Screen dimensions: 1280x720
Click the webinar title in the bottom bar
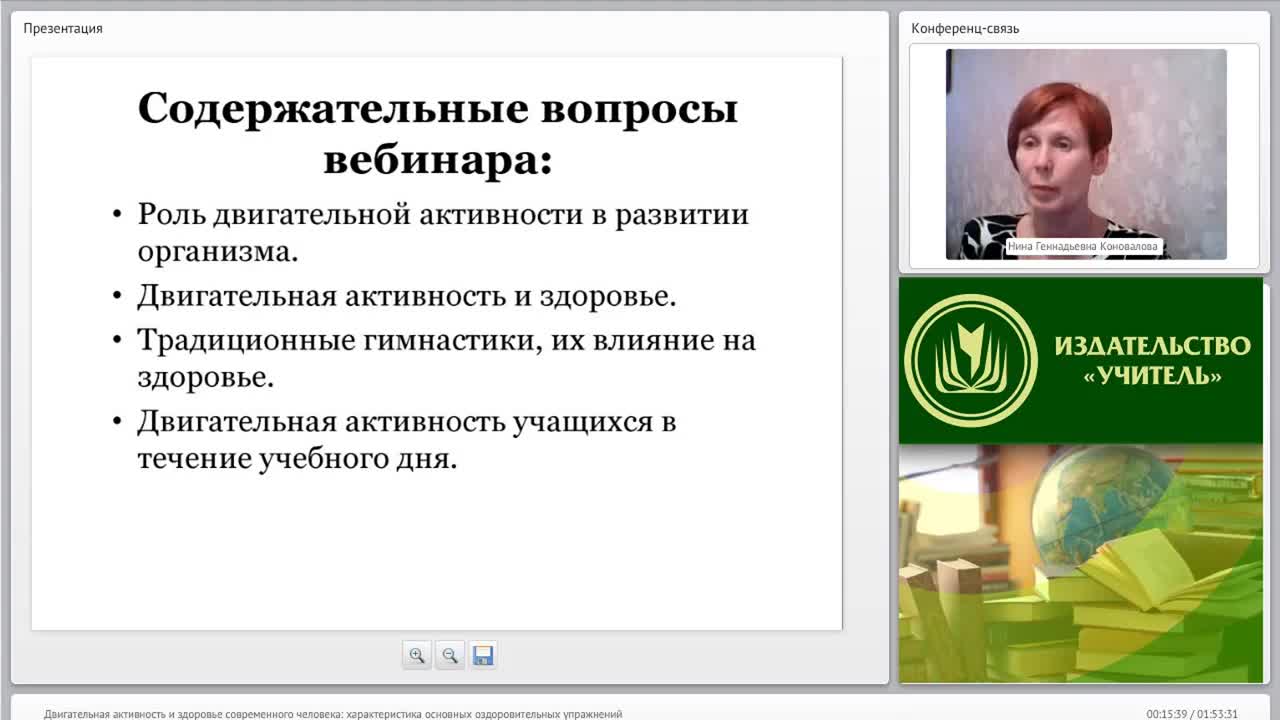(333, 714)
